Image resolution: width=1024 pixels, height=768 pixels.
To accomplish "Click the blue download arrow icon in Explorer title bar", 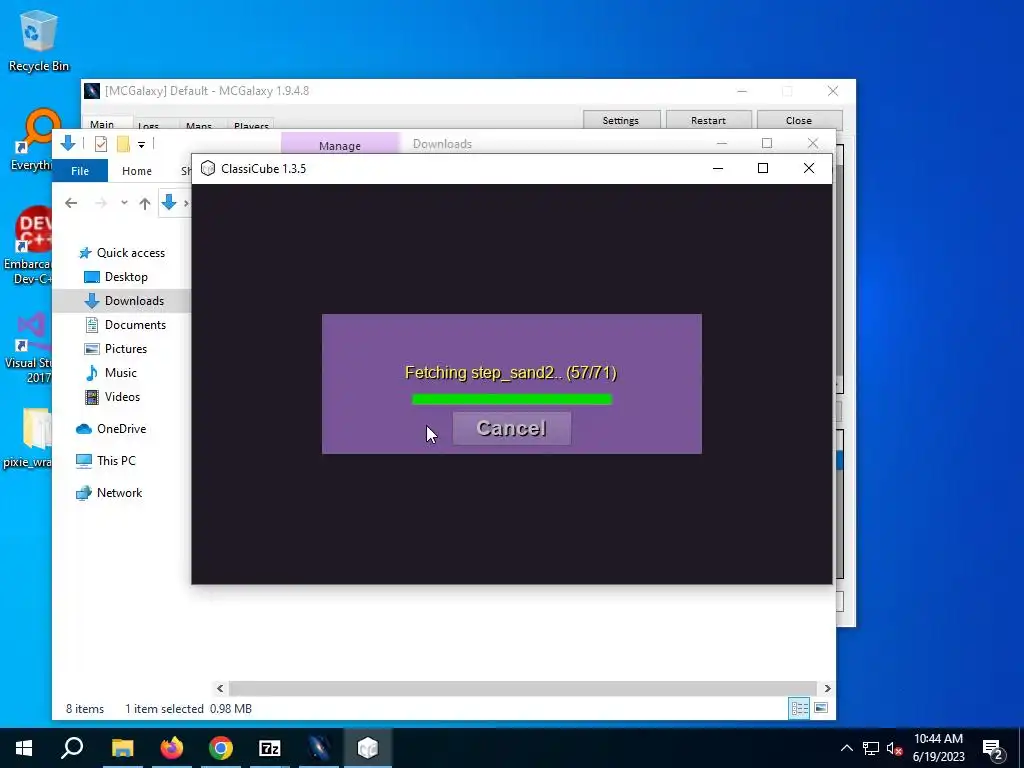I will pyautogui.click(x=67, y=144).
